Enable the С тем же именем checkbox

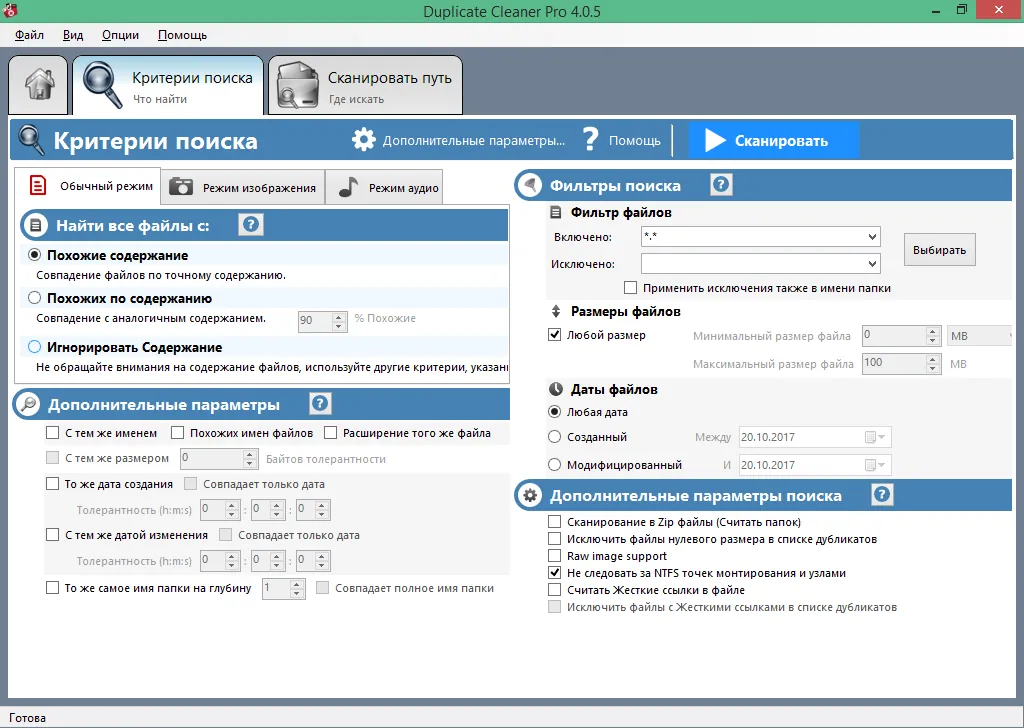(53, 432)
